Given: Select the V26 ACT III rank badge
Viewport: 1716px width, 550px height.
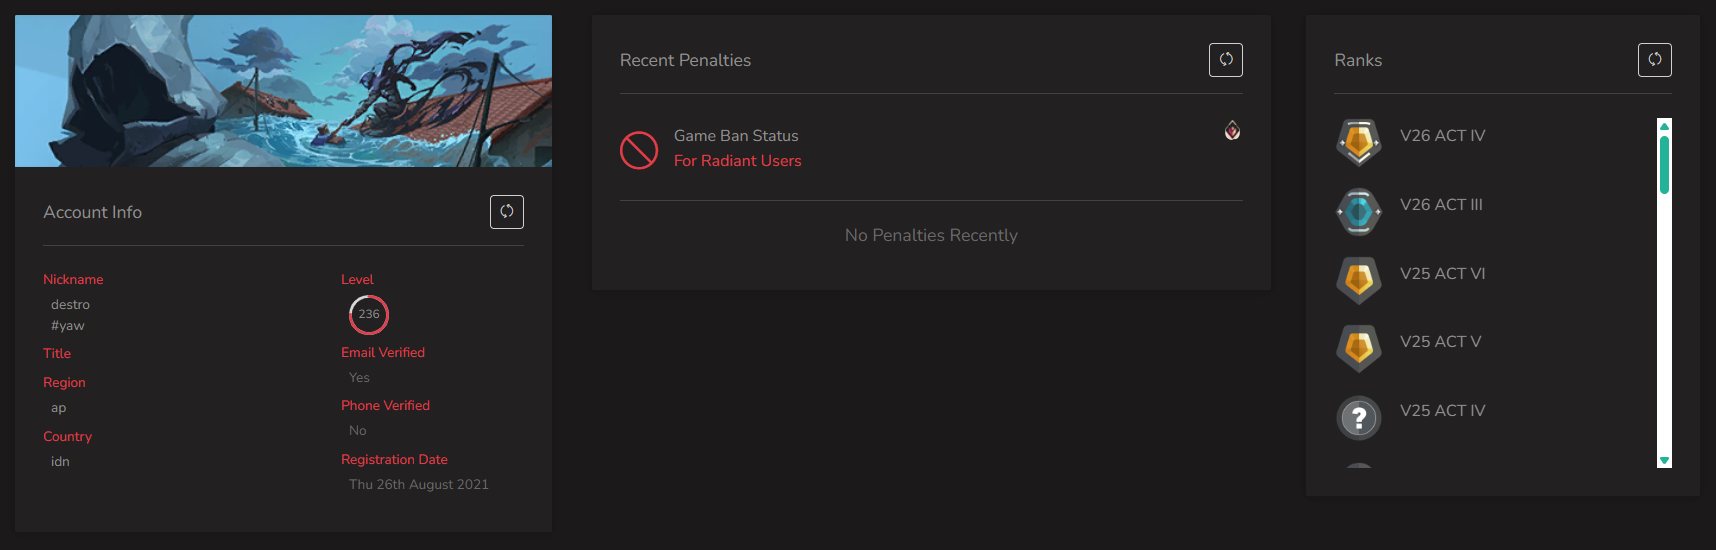Looking at the screenshot, I should click(x=1359, y=211).
